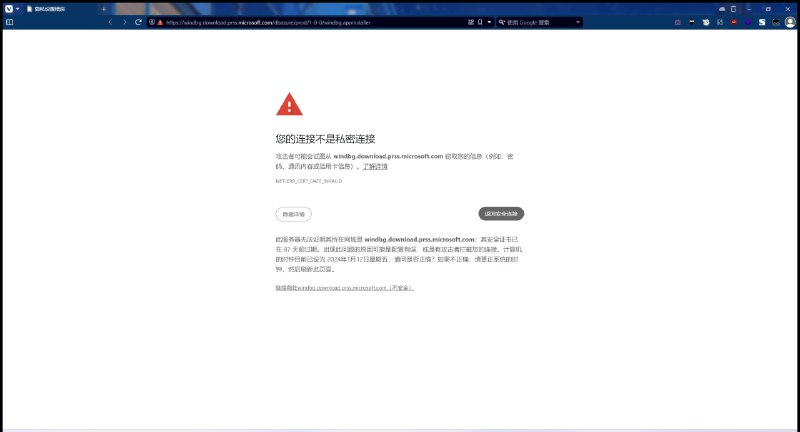Click the red warning triangle on page
Screen dimensions: 800x432
(x=289, y=104)
